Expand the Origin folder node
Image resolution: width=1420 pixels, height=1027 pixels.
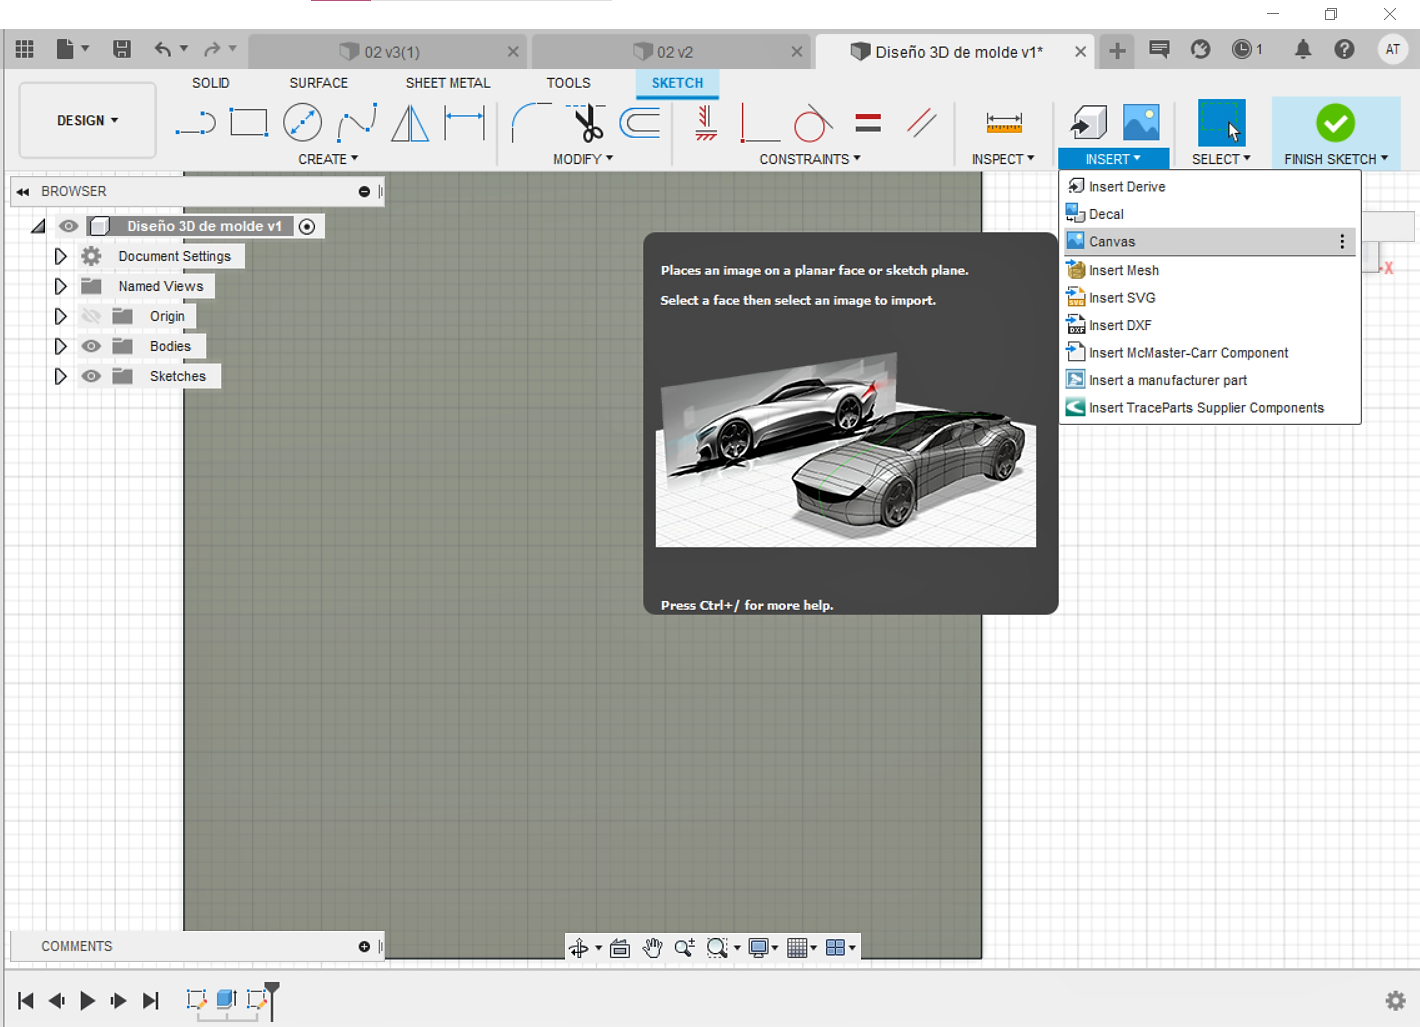coord(60,316)
